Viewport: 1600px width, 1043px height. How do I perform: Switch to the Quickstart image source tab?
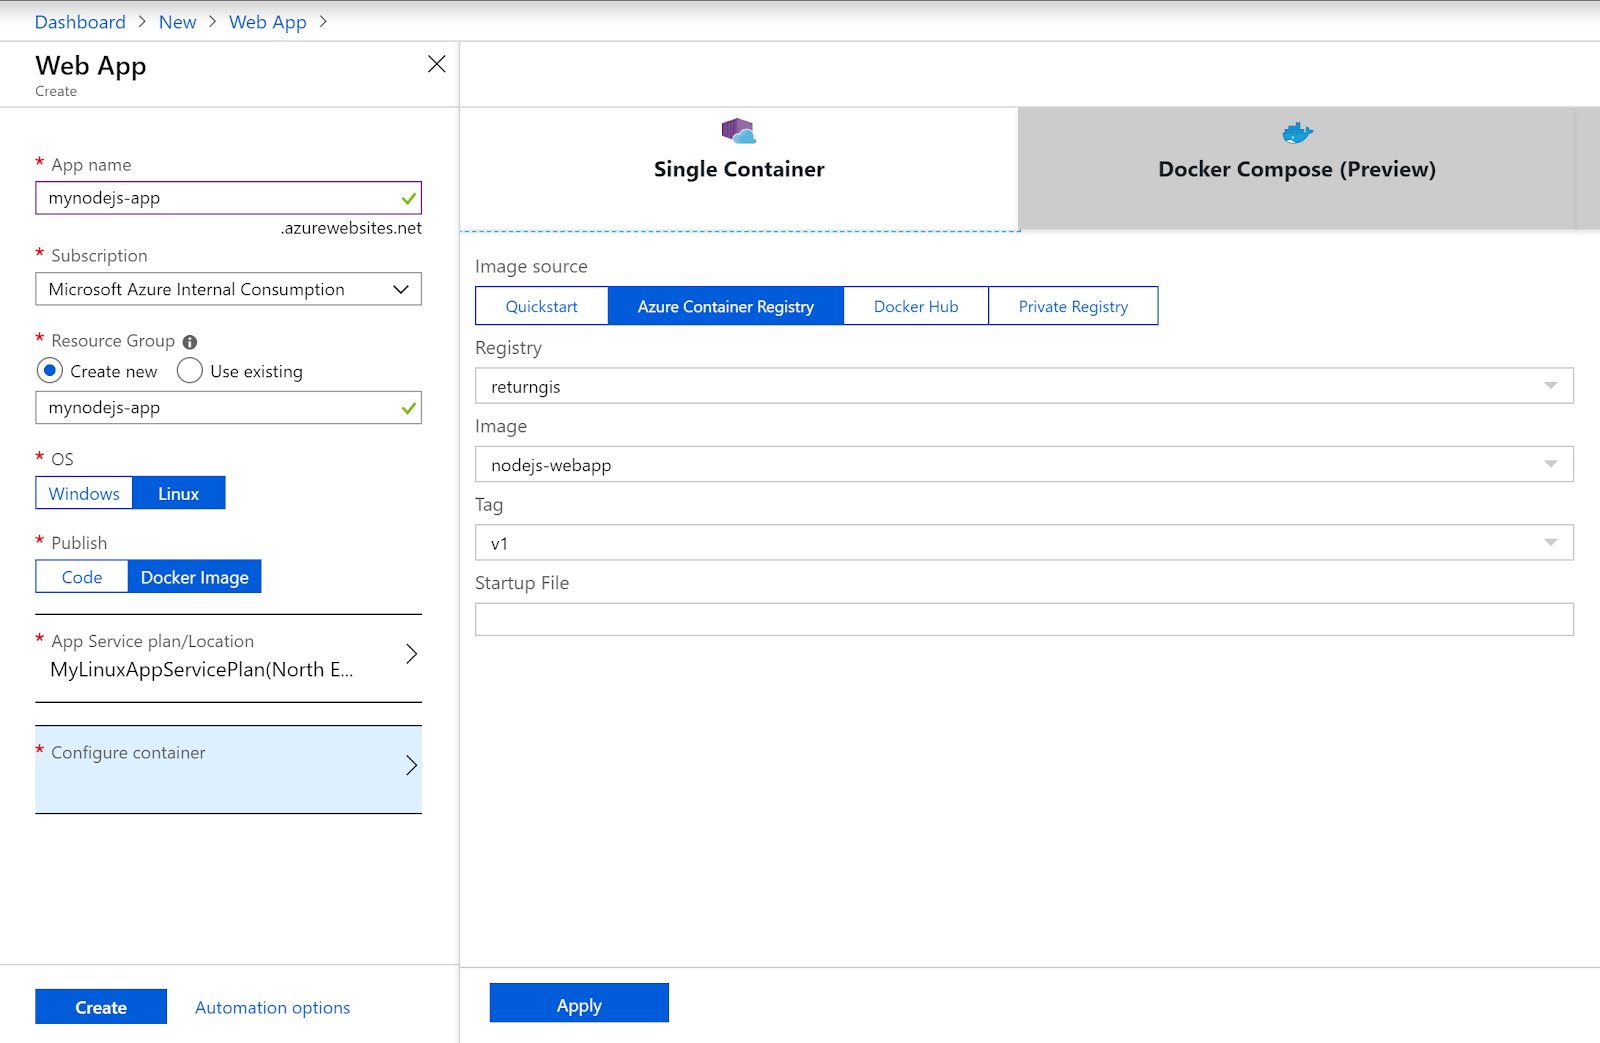point(541,306)
